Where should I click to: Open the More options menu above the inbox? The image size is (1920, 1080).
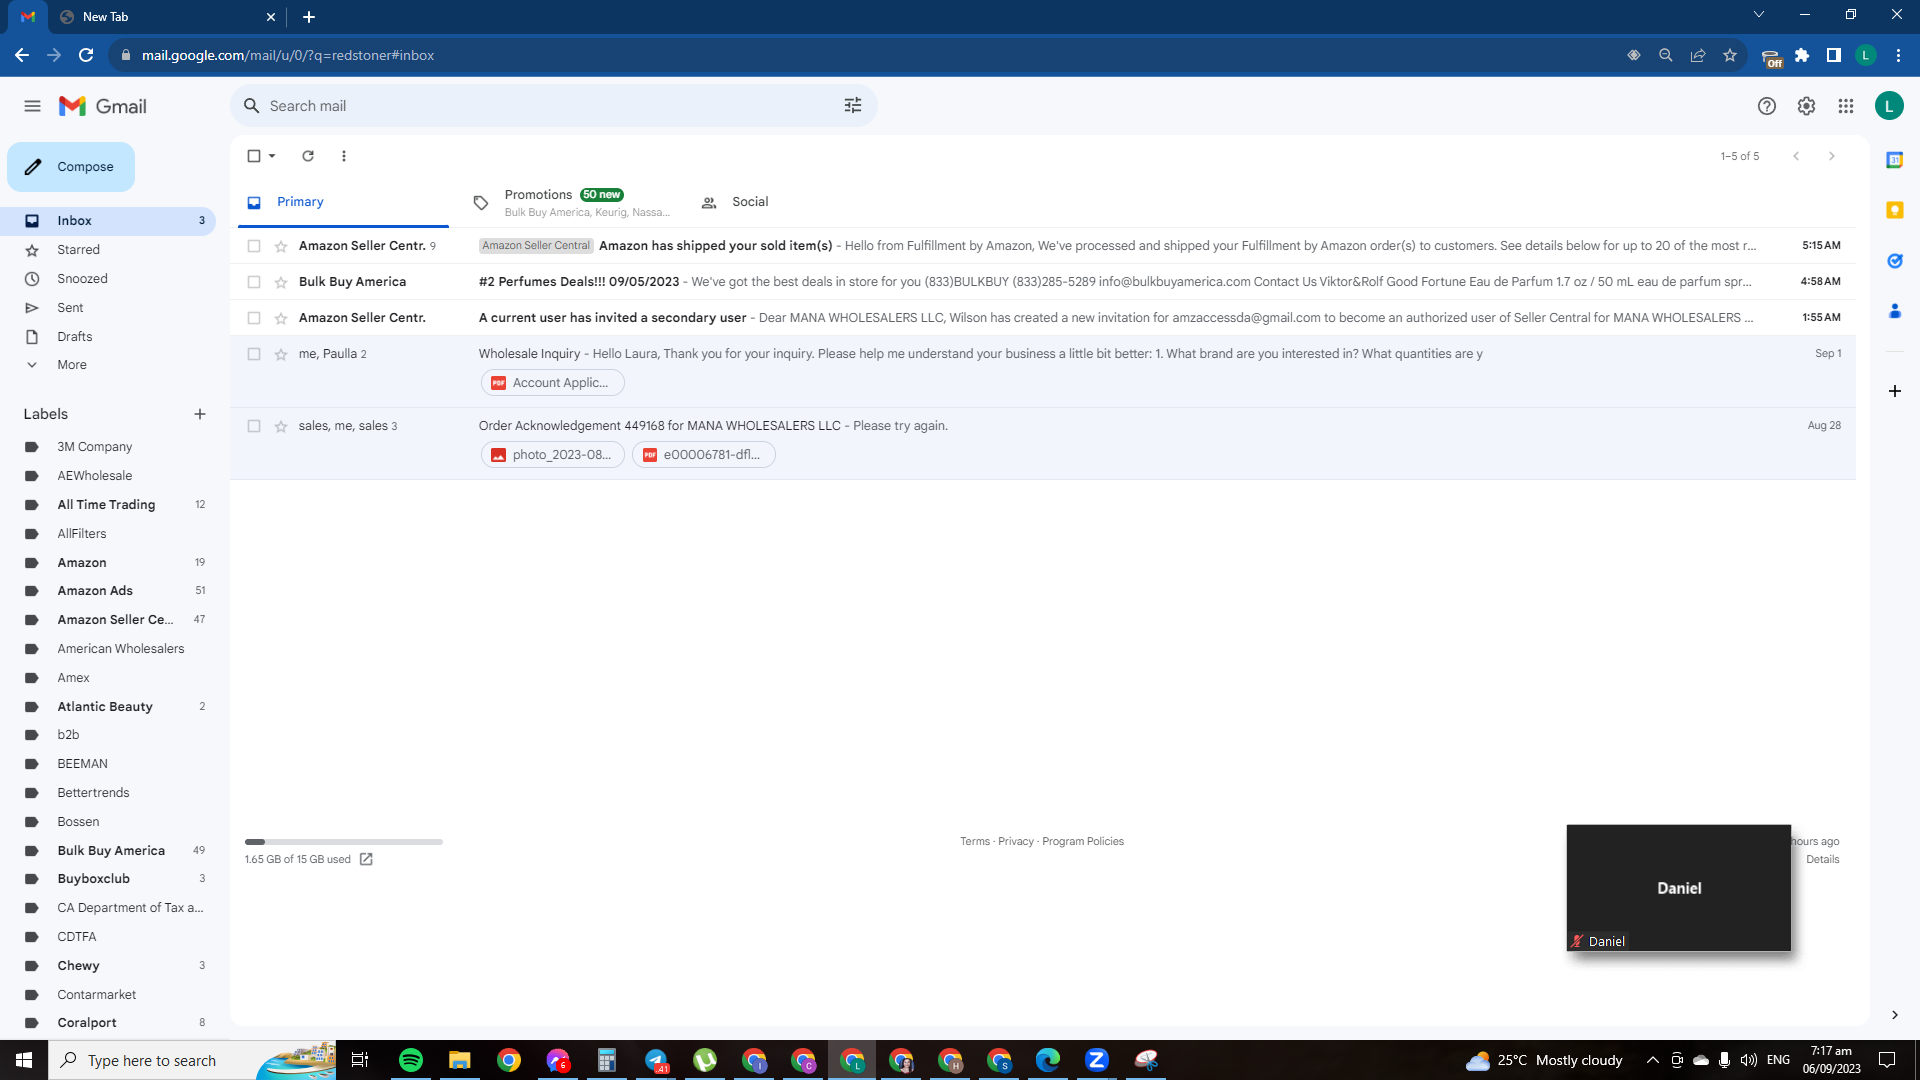344,156
